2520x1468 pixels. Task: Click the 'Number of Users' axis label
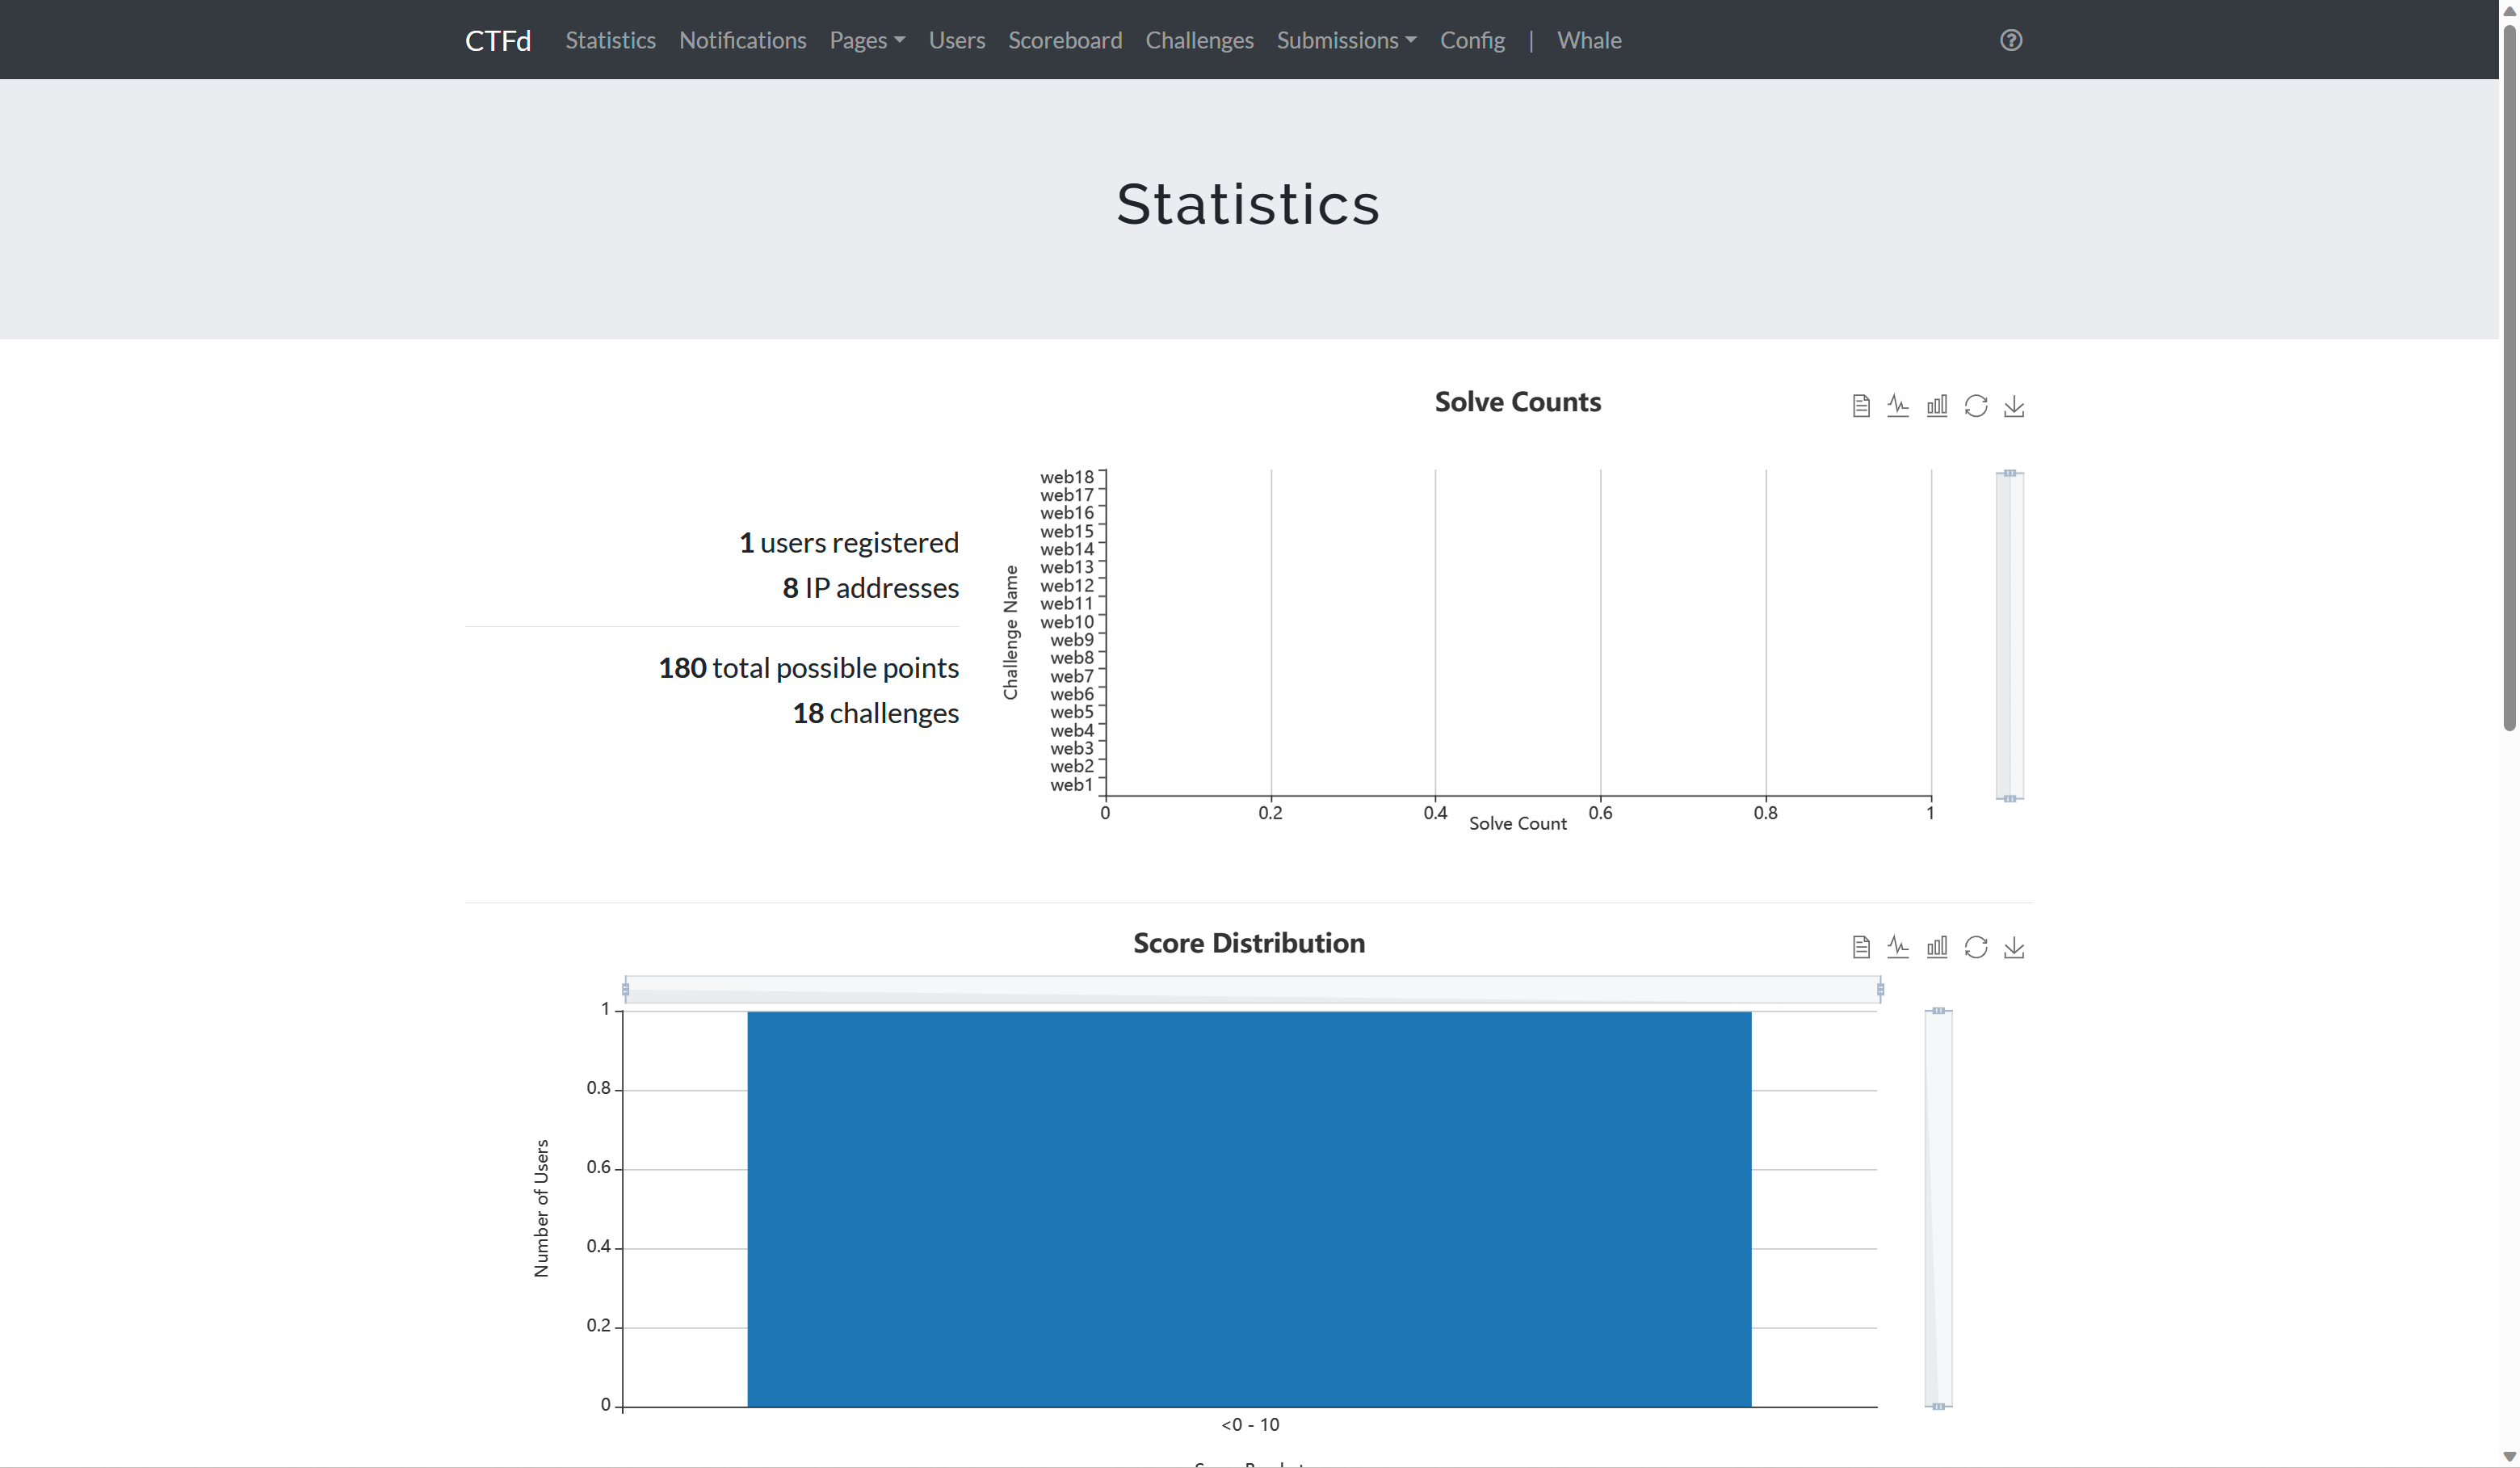(541, 1208)
